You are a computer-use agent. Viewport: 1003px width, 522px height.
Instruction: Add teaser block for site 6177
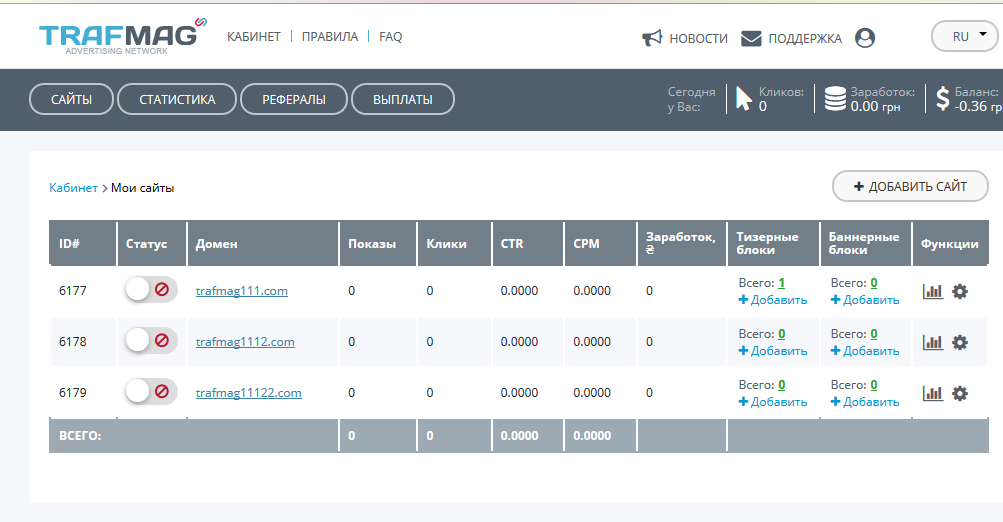click(772, 299)
